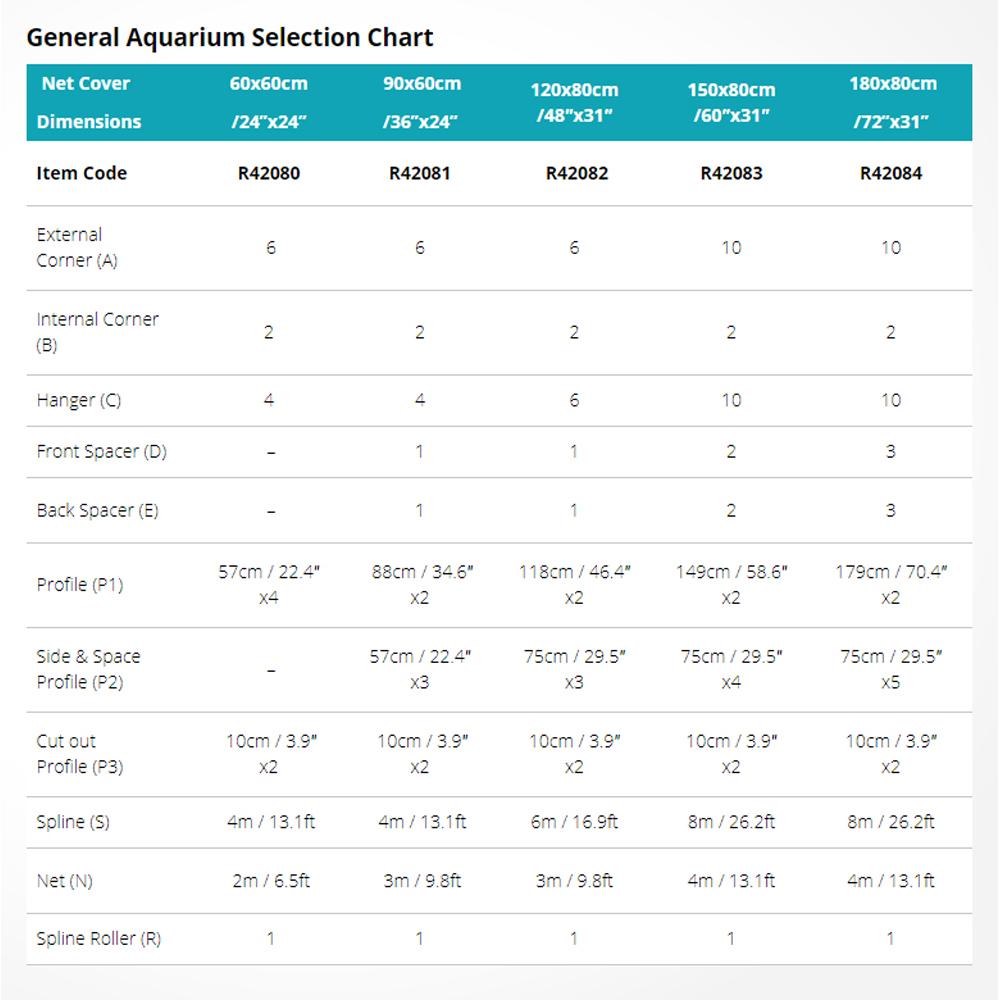
Task: Select the 88cm / 34.6" profile cell
Action: (421, 585)
